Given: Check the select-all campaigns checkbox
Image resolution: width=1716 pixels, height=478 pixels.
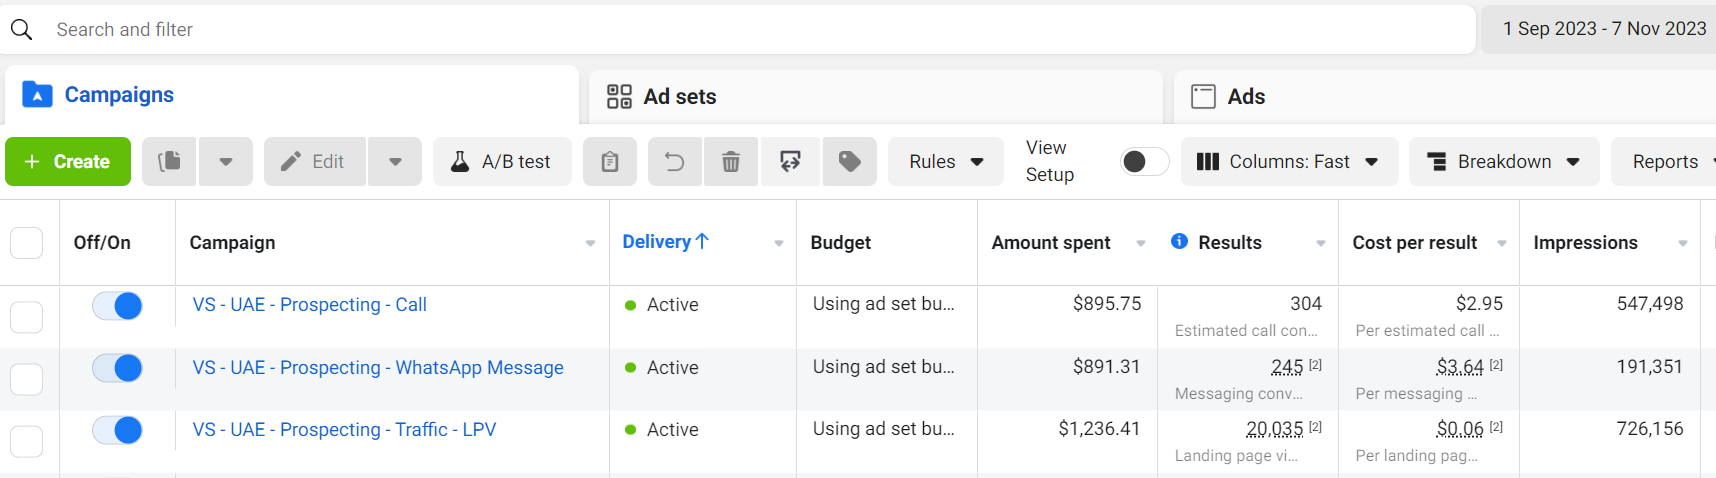Looking at the screenshot, I should click(26, 243).
